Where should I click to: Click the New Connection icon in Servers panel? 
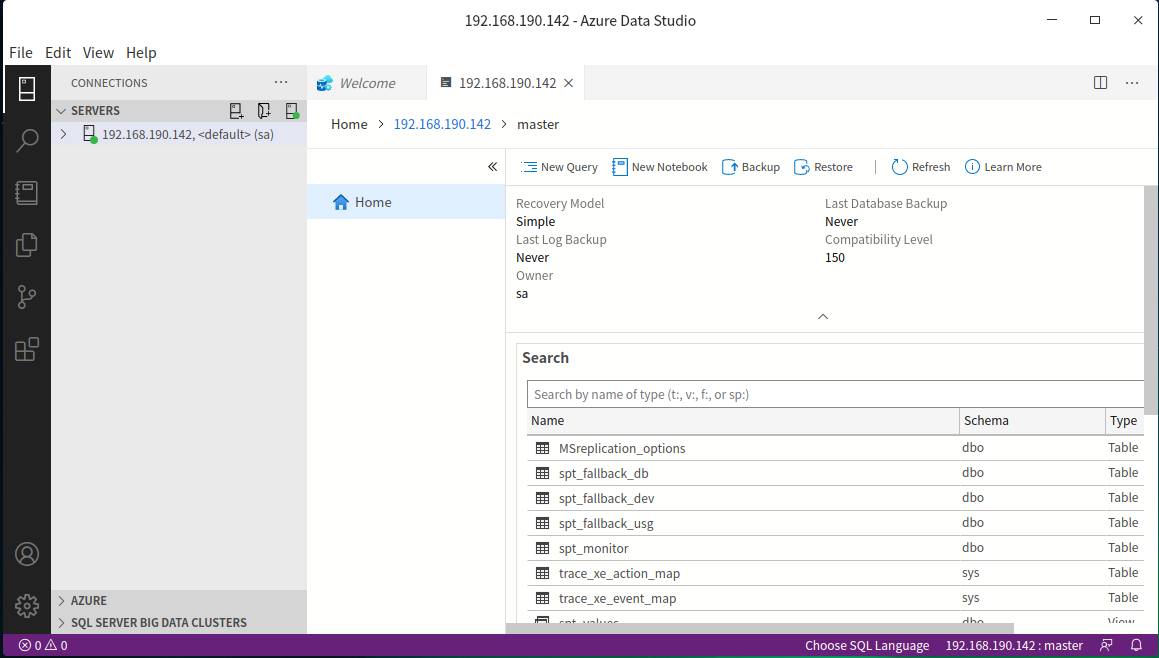click(236, 110)
